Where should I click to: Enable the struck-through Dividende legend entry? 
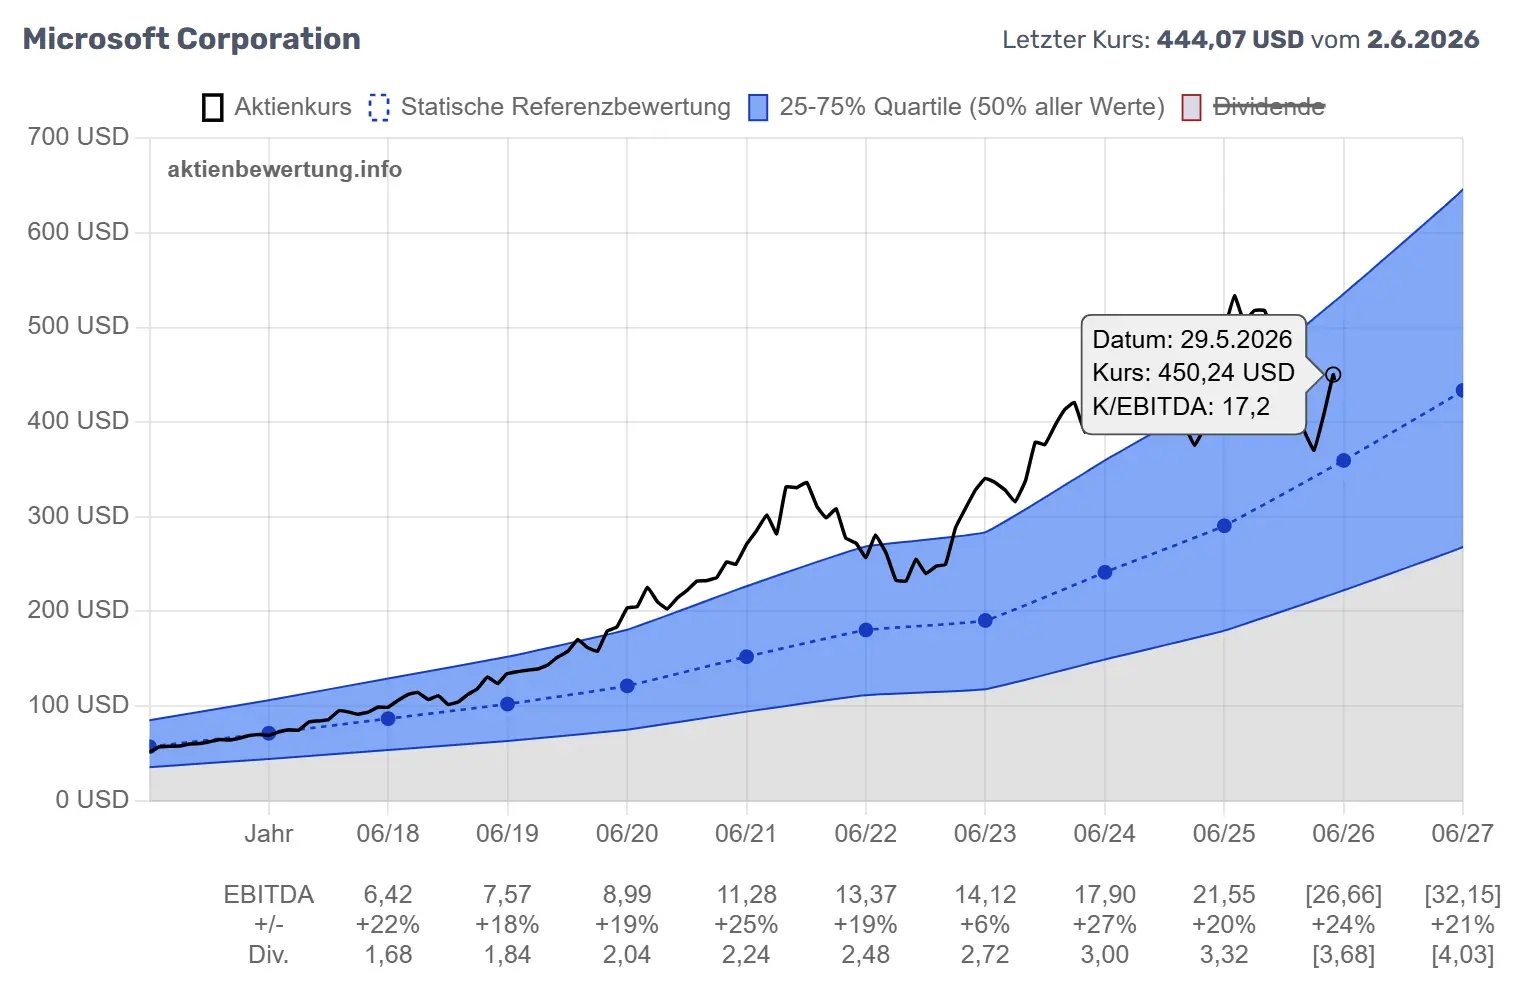(x=1253, y=107)
